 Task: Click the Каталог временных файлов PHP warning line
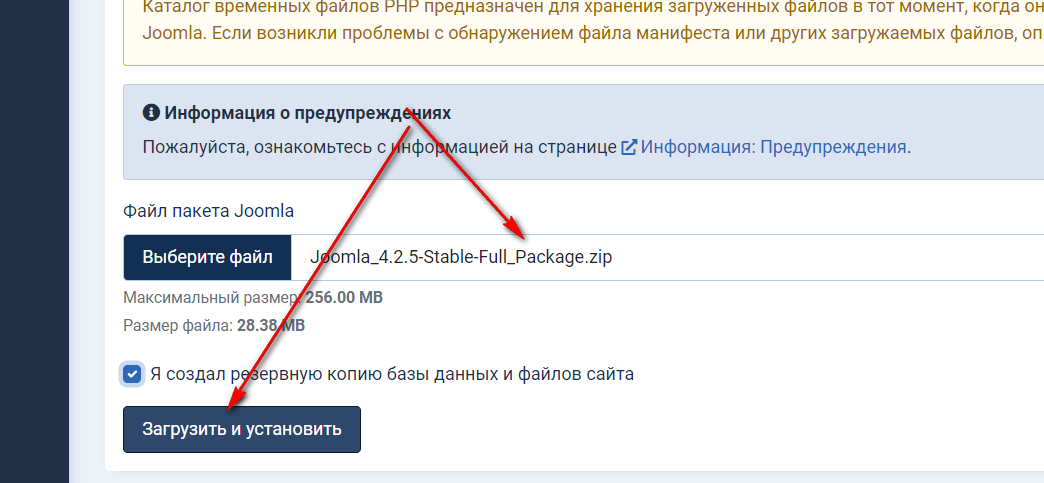pos(590,6)
